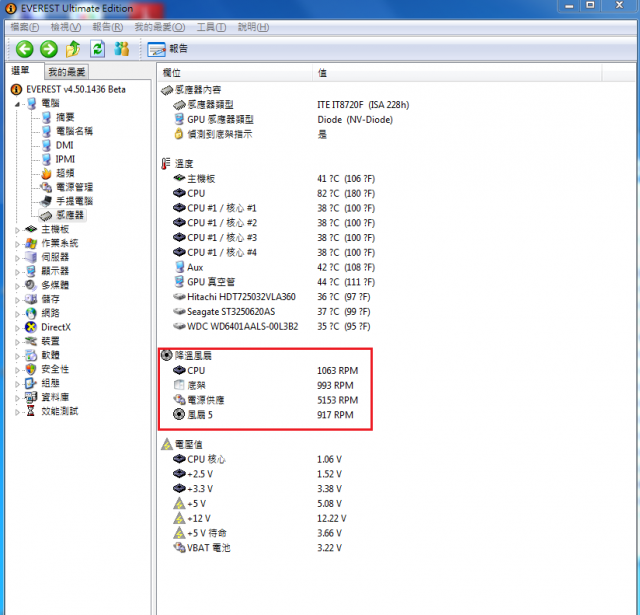Select 電腦名稱 in the tree
The image size is (640, 615).
point(74,131)
